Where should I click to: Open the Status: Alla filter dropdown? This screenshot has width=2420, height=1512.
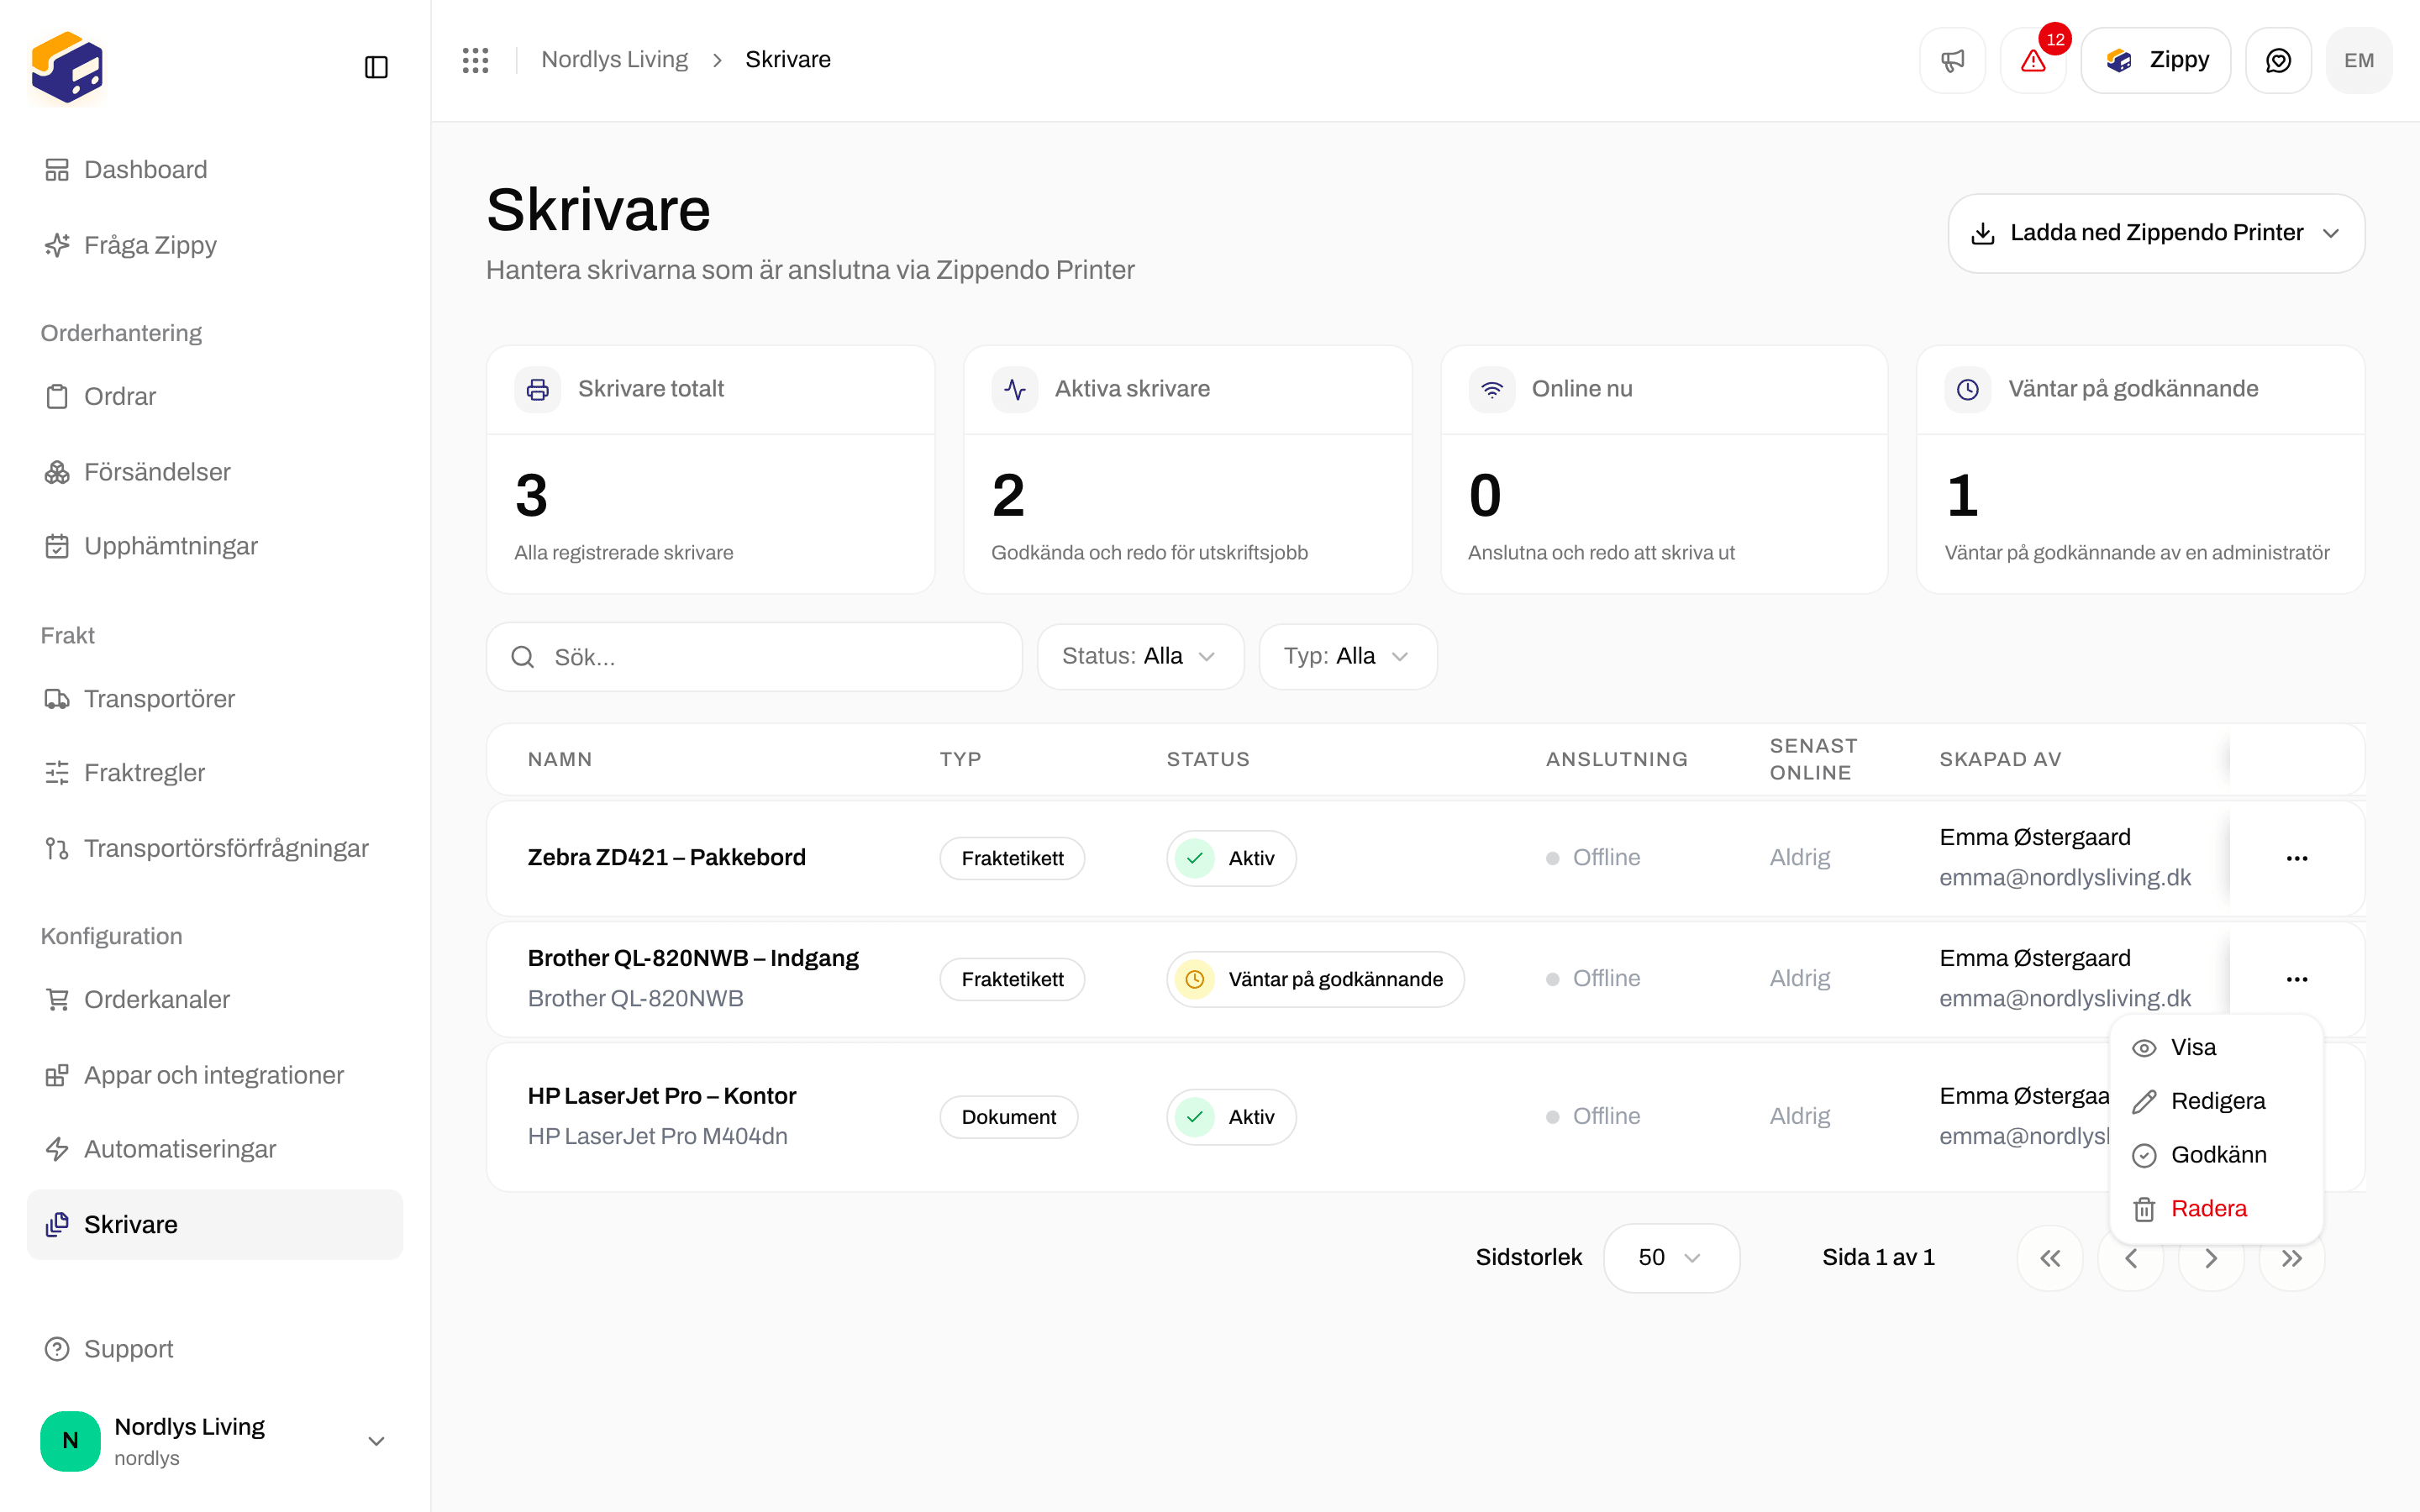1140,656
